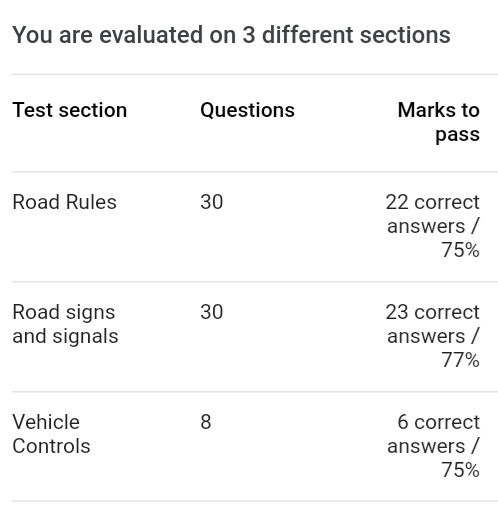Select the Road signs and signals label

pos(65,324)
